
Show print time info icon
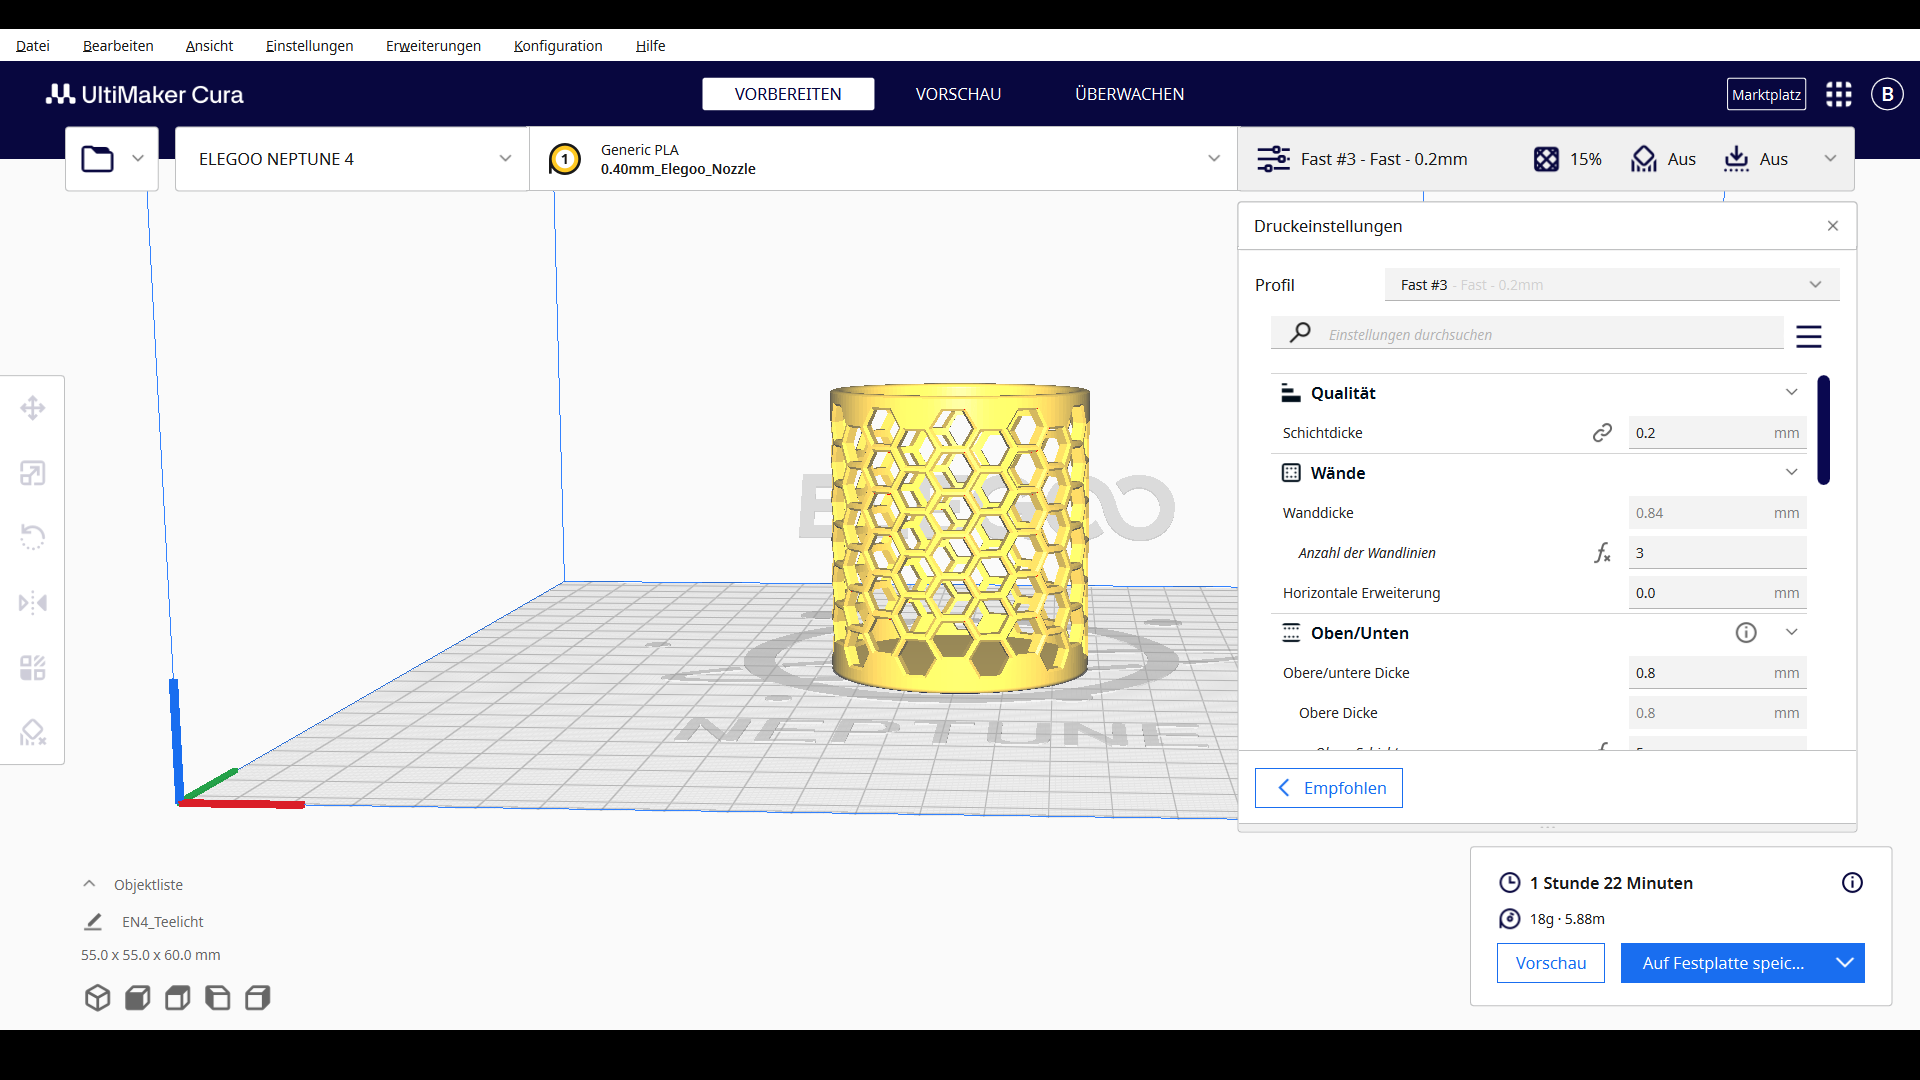tap(1852, 883)
